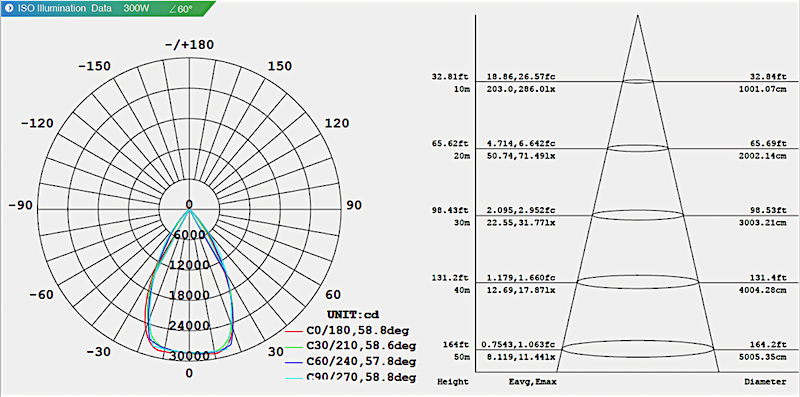This screenshot has width=800, height=397.
Task: Click the Eavg,Emax column label
Action: (532, 382)
